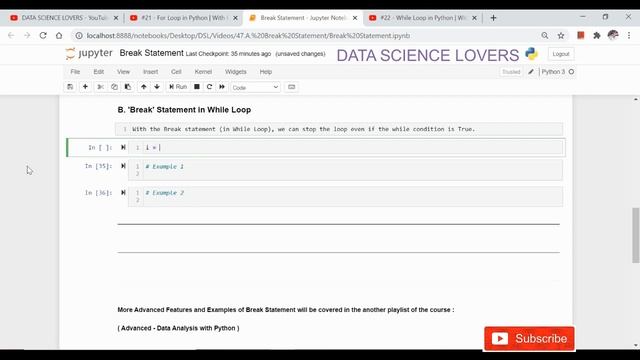The height and width of the screenshot is (360, 640).
Task: Click the heading B. 'Break' Statement in While Loop
Action: point(184,110)
